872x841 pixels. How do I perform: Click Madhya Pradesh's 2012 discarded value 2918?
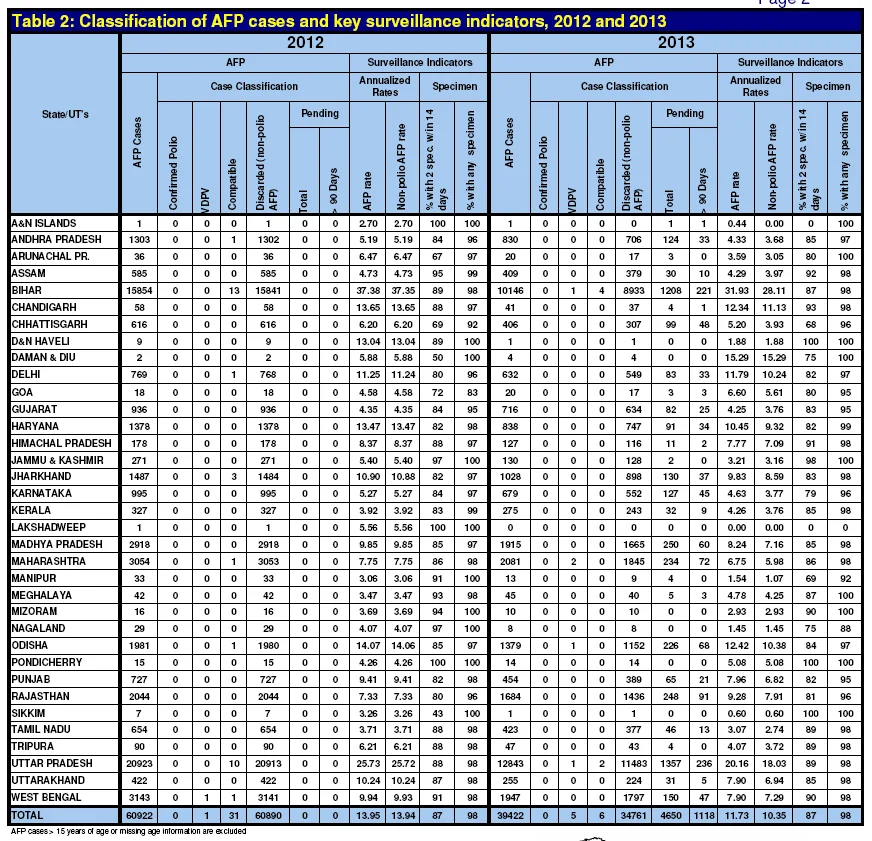[x=268, y=545]
